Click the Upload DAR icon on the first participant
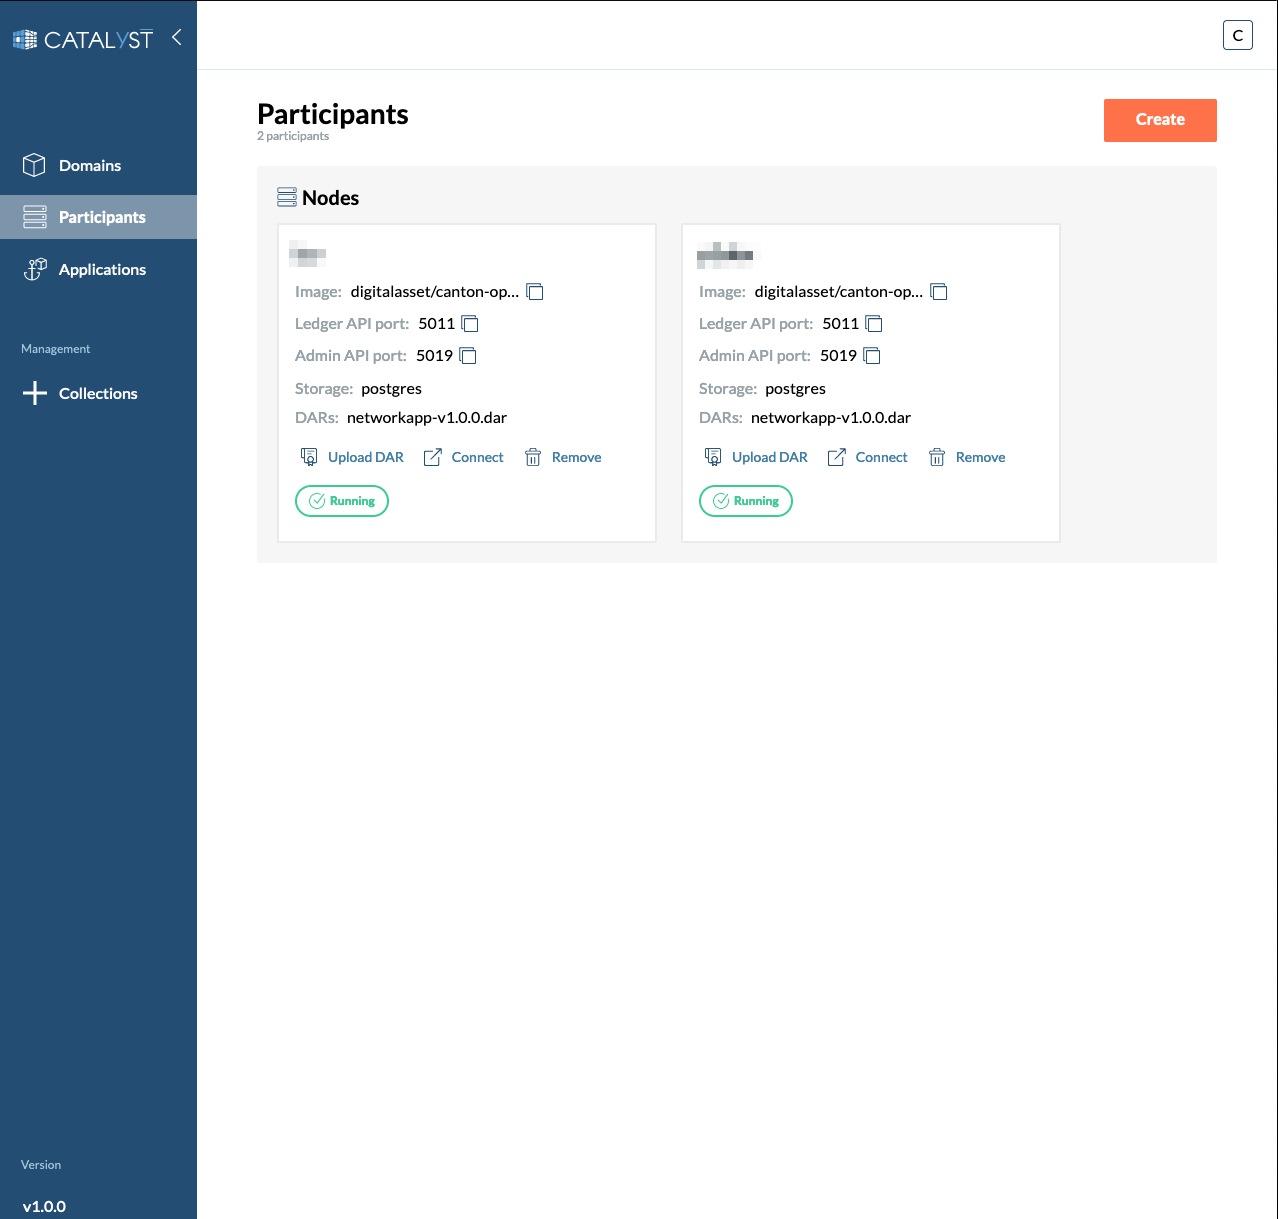The height and width of the screenshot is (1219, 1278). (x=309, y=456)
